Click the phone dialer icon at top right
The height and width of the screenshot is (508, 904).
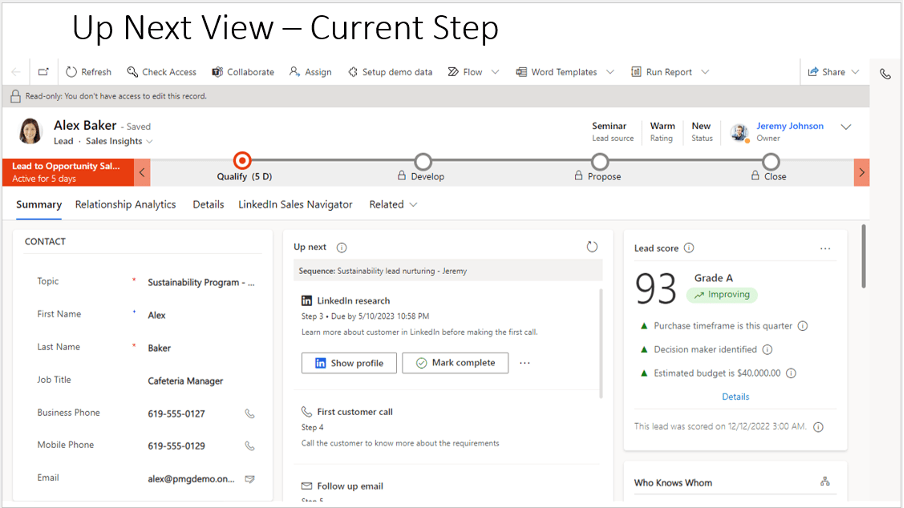pos(885,73)
